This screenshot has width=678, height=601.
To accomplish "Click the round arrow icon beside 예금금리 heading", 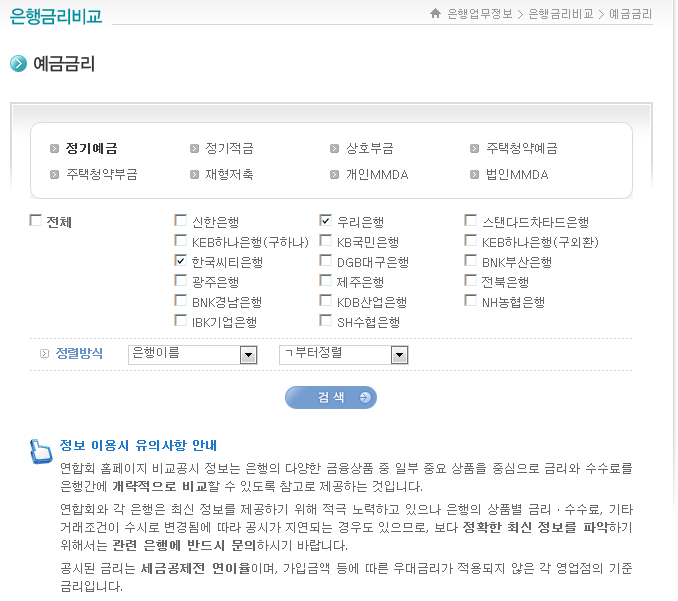I will click(19, 64).
